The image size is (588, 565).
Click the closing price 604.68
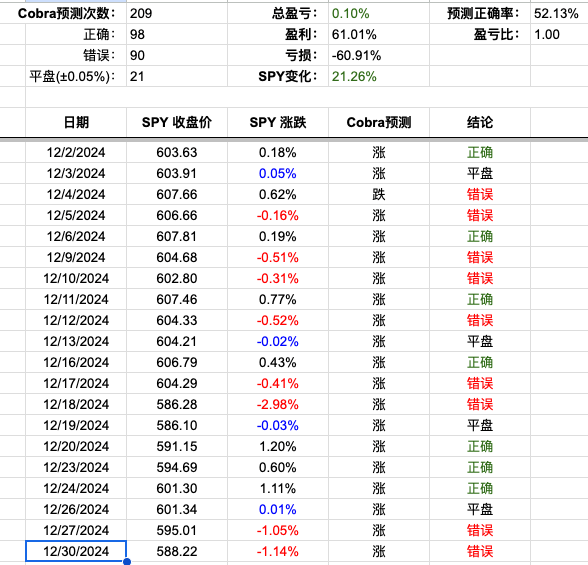(177, 257)
